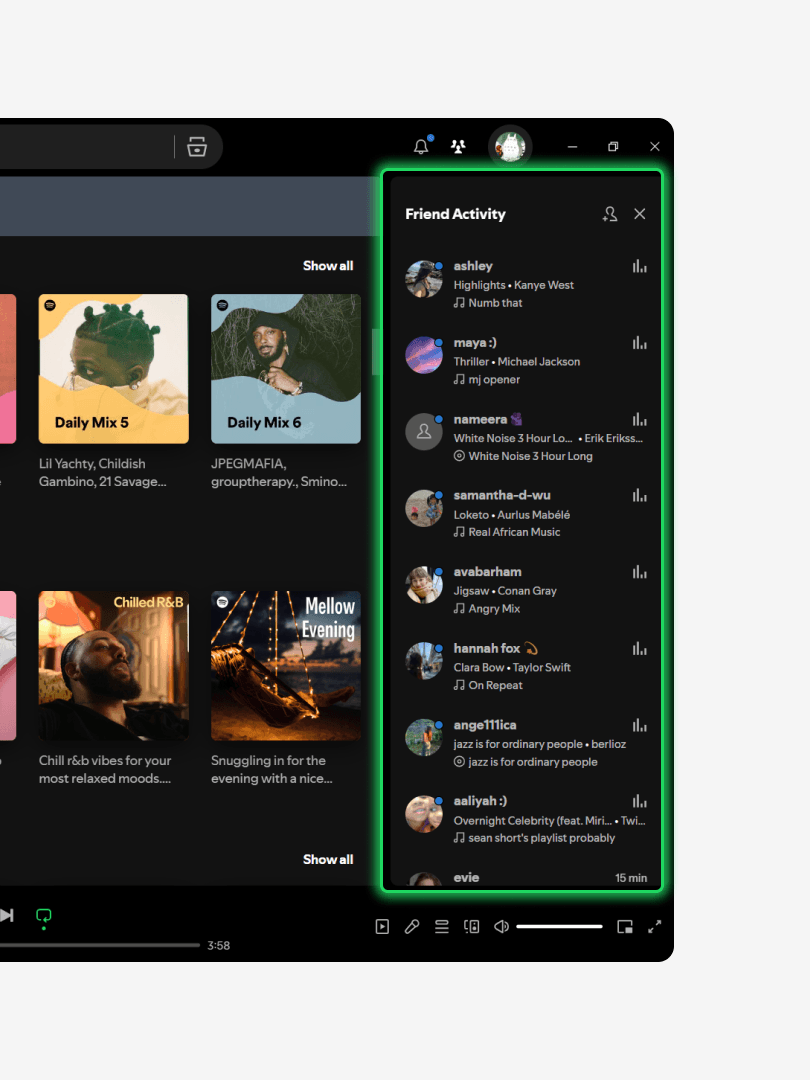Click the lower Show all link
This screenshot has width=810, height=1080.
(x=328, y=859)
